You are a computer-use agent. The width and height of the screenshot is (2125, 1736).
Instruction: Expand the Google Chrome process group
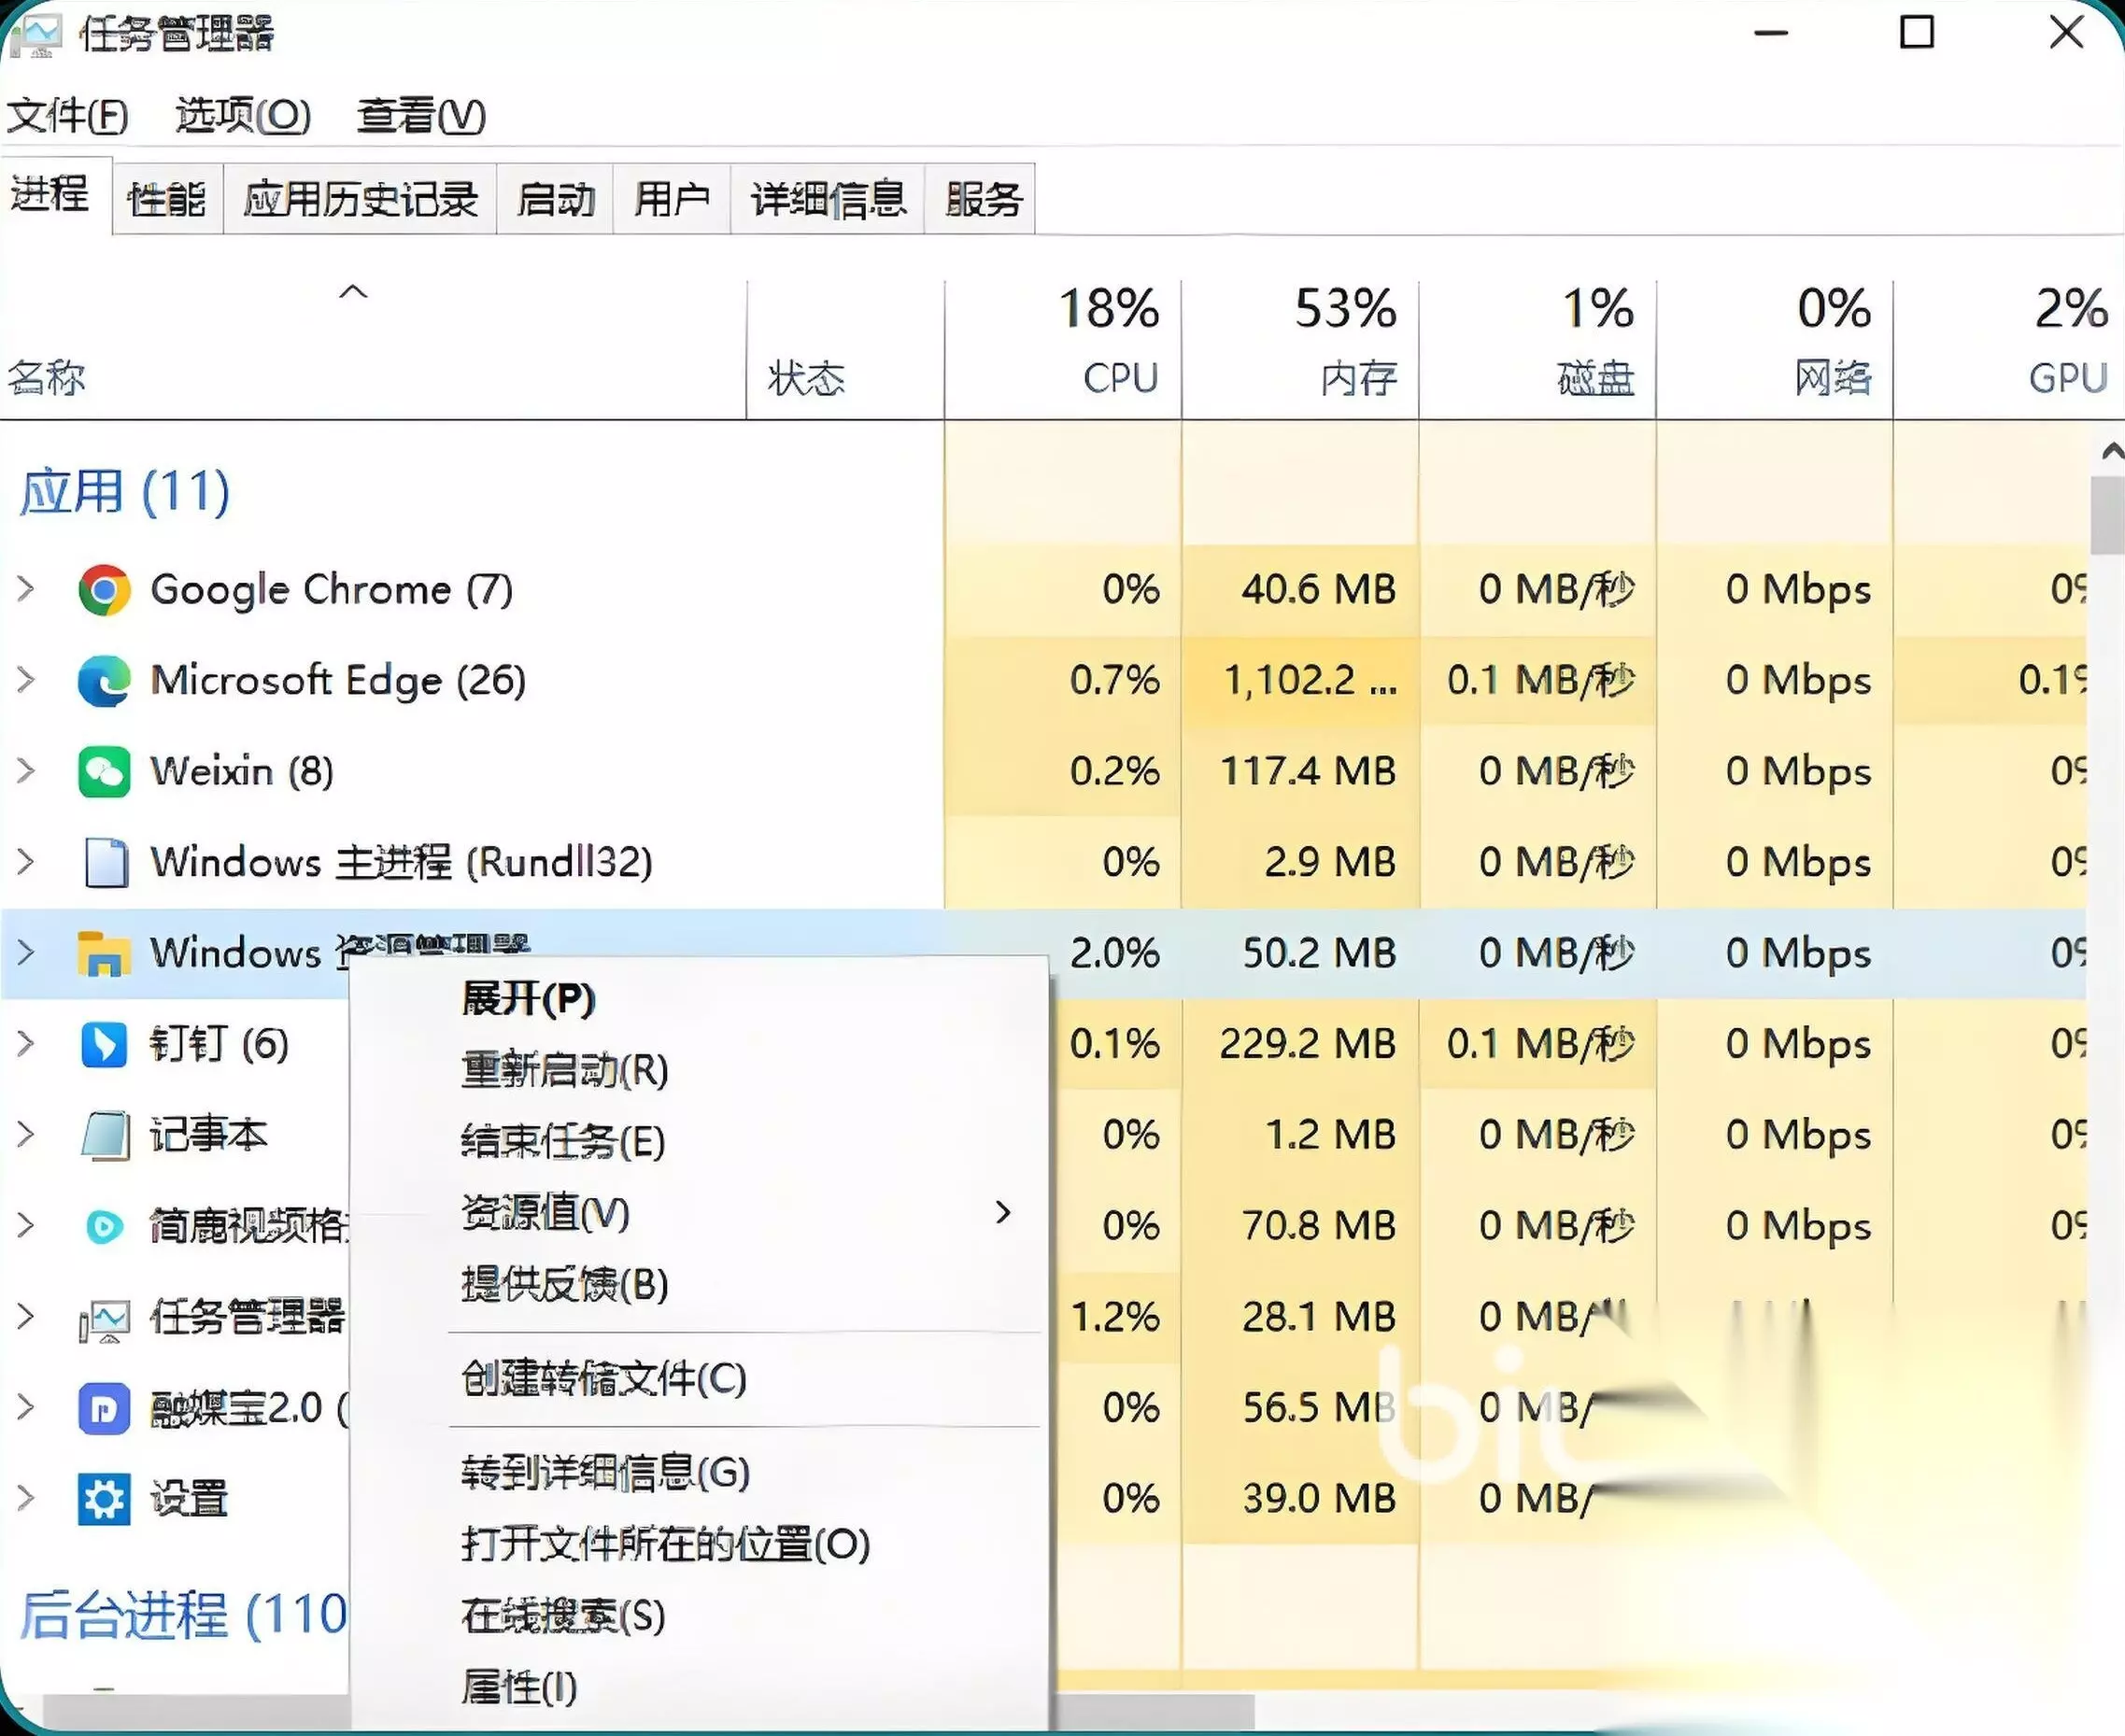(x=27, y=589)
